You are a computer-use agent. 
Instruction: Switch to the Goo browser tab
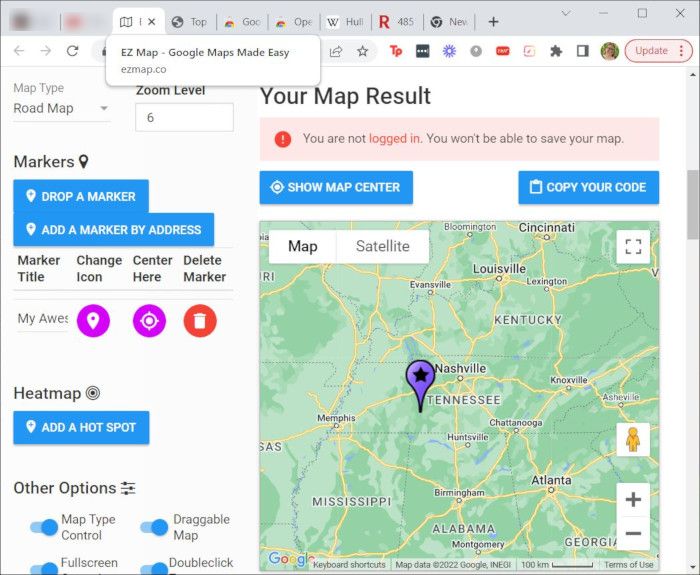pyautogui.click(x=242, y=21)
